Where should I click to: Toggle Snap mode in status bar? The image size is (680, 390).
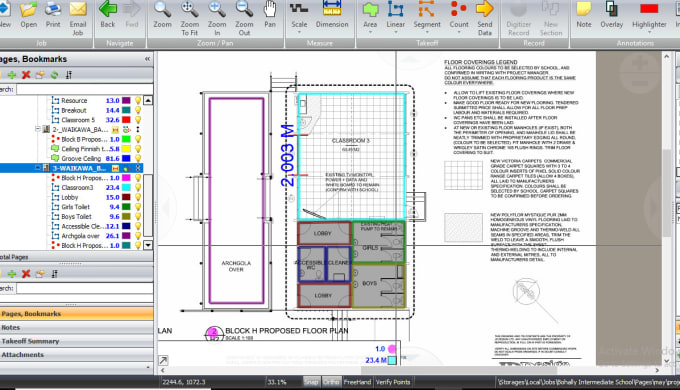[311, 382]
